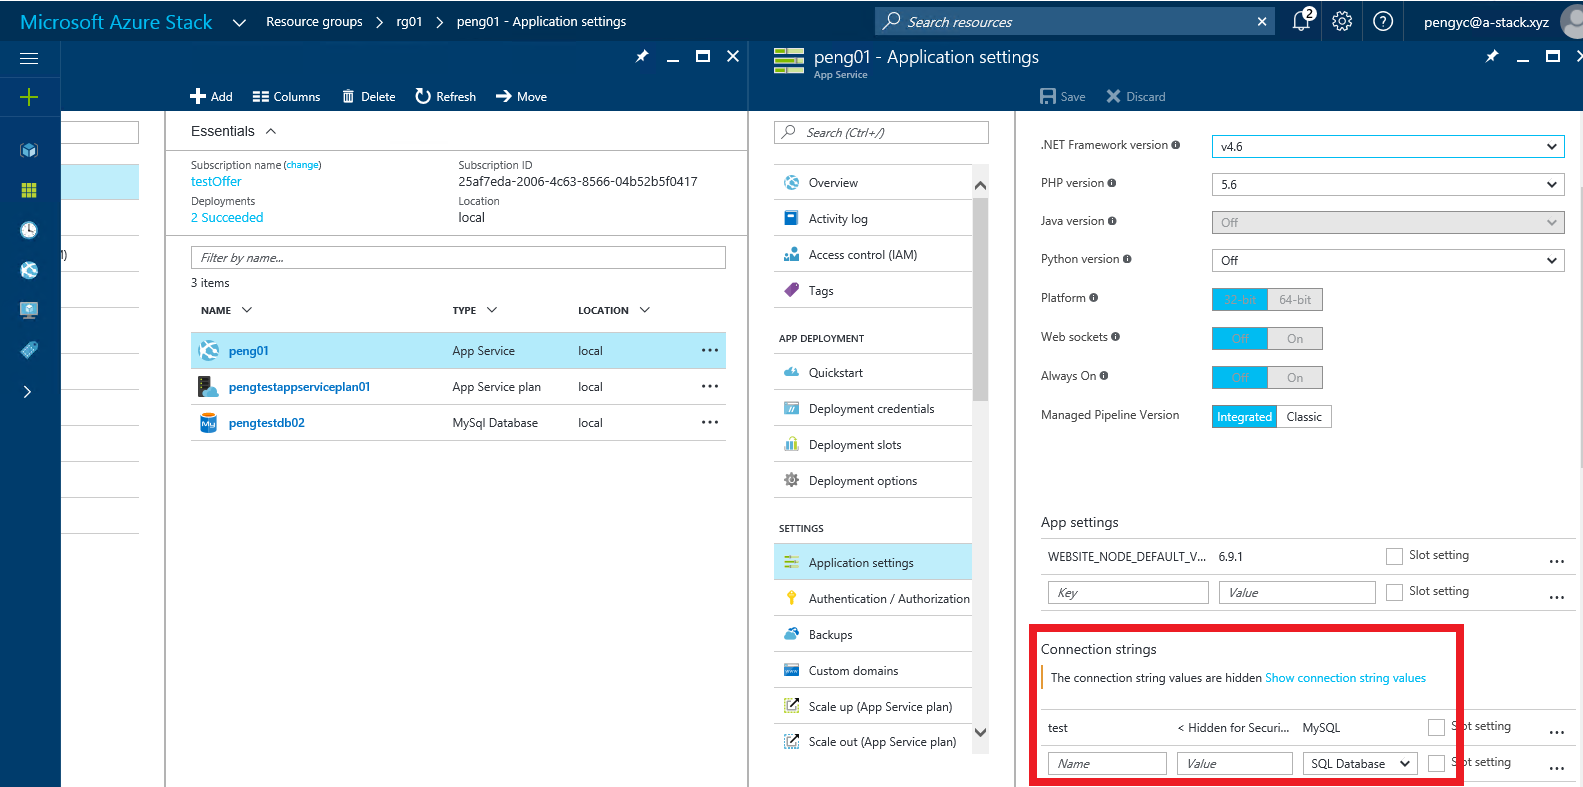Open the monitor icon in sidebar
Image resolution: width=1583 pixels, height=787 pixels.
(29, 310)
